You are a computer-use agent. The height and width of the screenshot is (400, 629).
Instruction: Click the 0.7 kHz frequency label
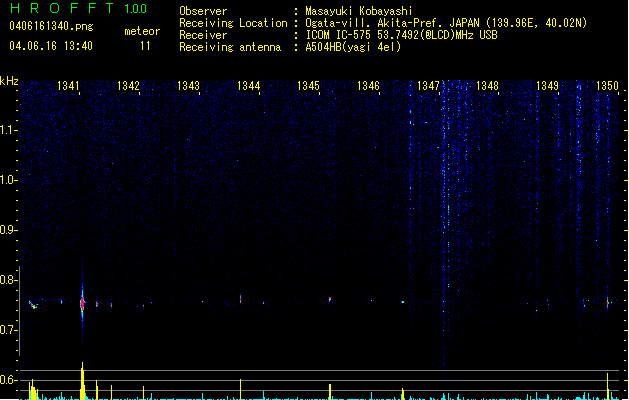point(8,330)
